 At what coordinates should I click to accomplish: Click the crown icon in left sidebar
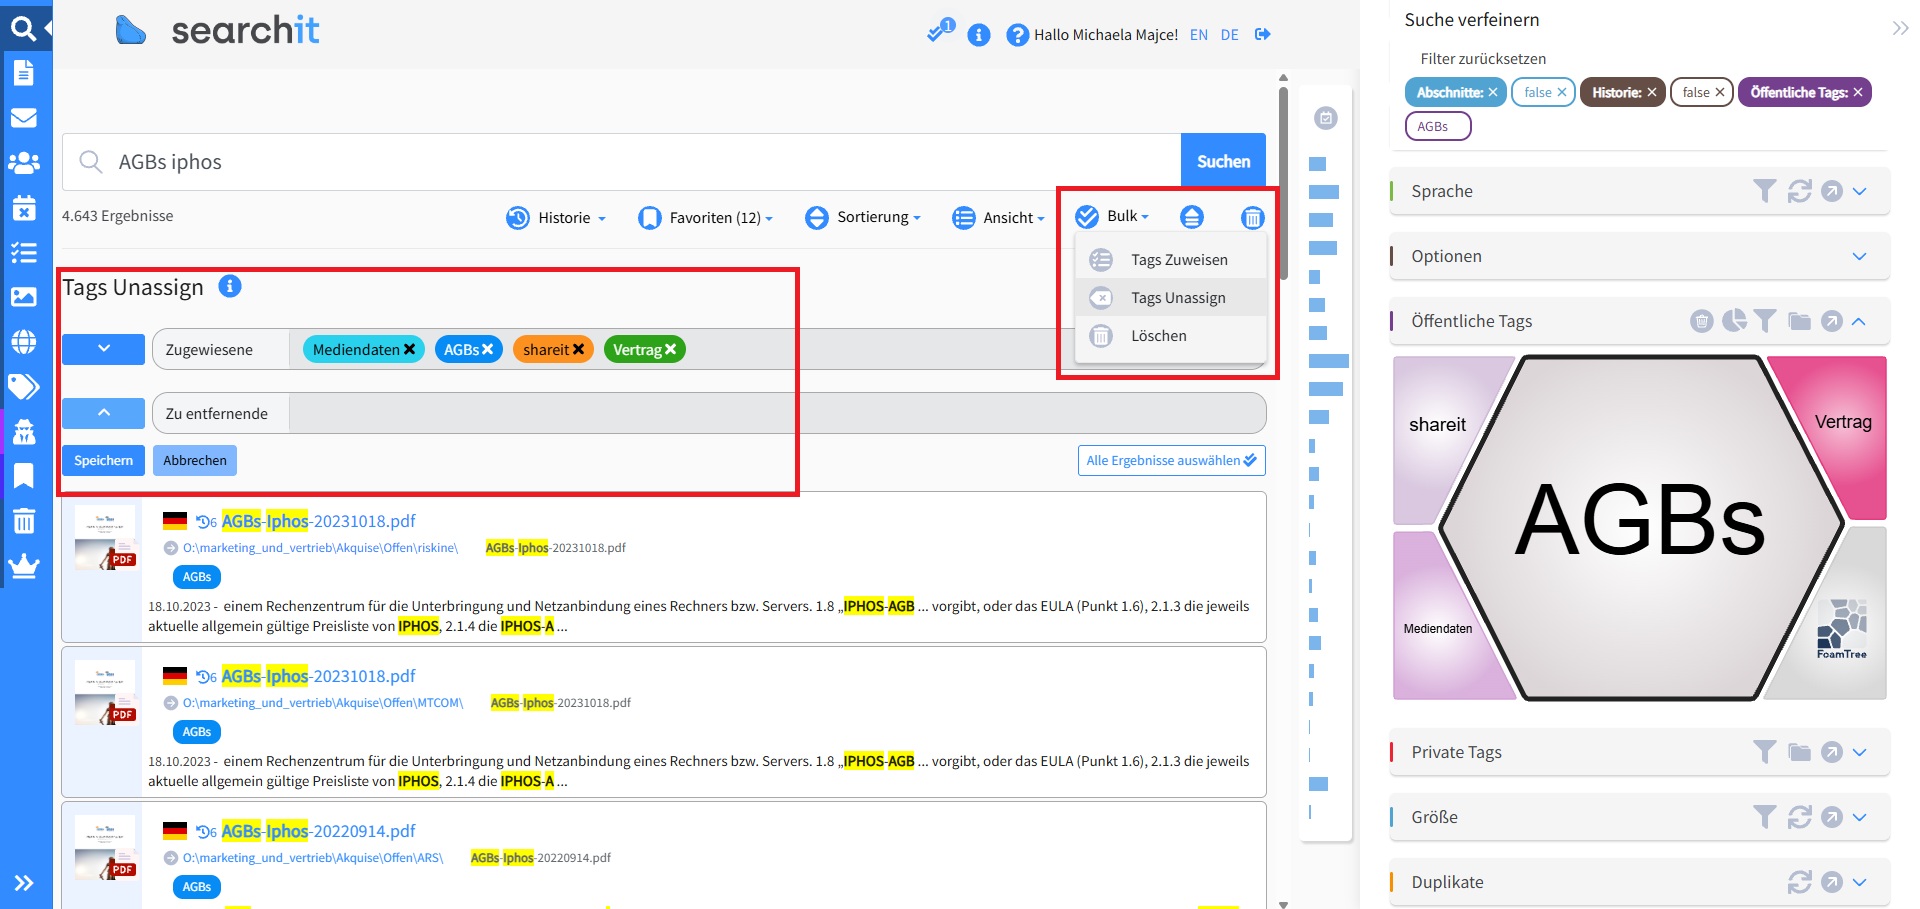(24, 566)
